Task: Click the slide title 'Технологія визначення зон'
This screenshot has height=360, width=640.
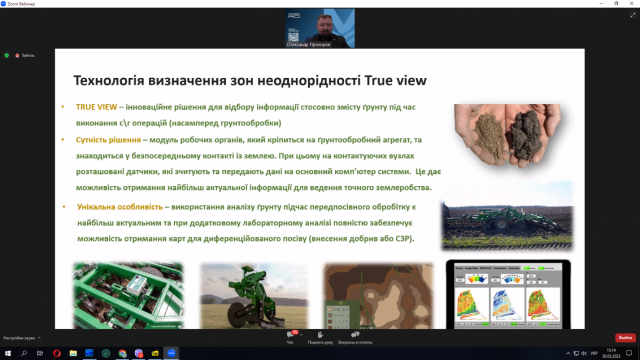Action: pyautogui.click(x=165, y=80)
